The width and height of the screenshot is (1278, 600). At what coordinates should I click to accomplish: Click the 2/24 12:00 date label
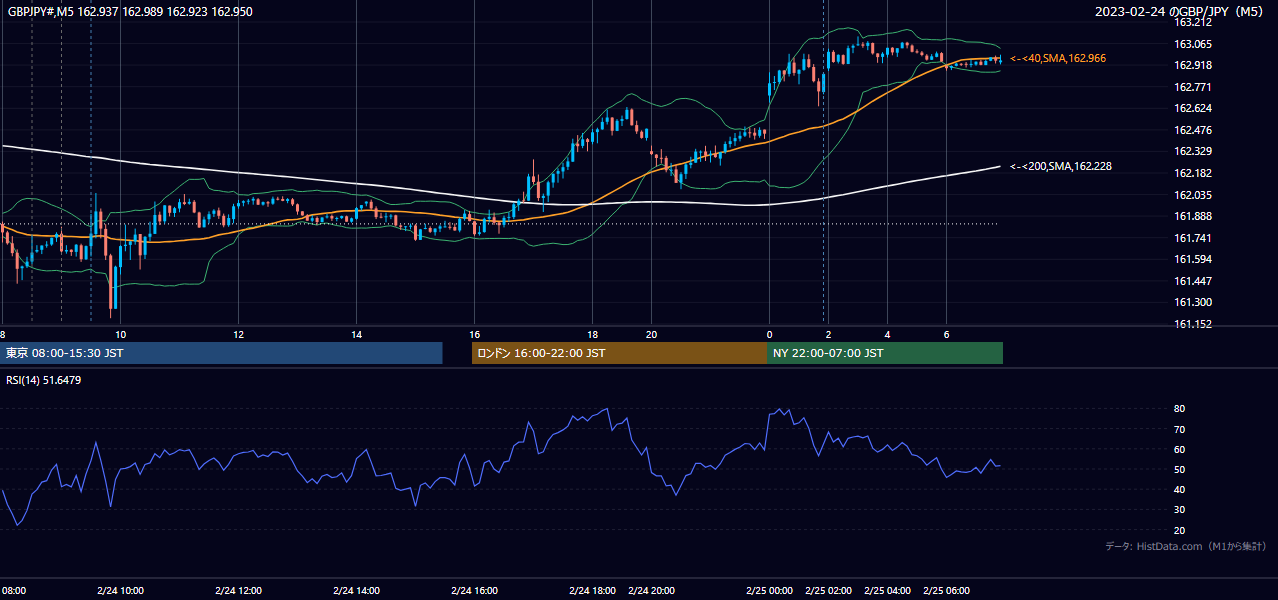point(238,590)
